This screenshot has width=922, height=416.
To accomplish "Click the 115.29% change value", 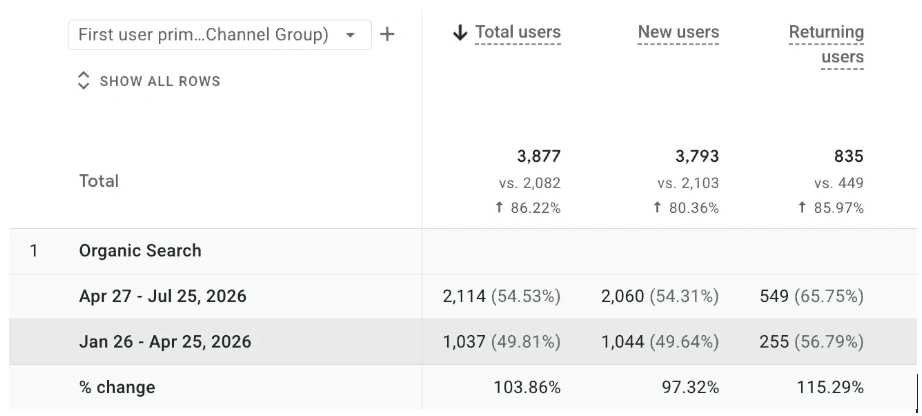I will [x=830, y=388].
